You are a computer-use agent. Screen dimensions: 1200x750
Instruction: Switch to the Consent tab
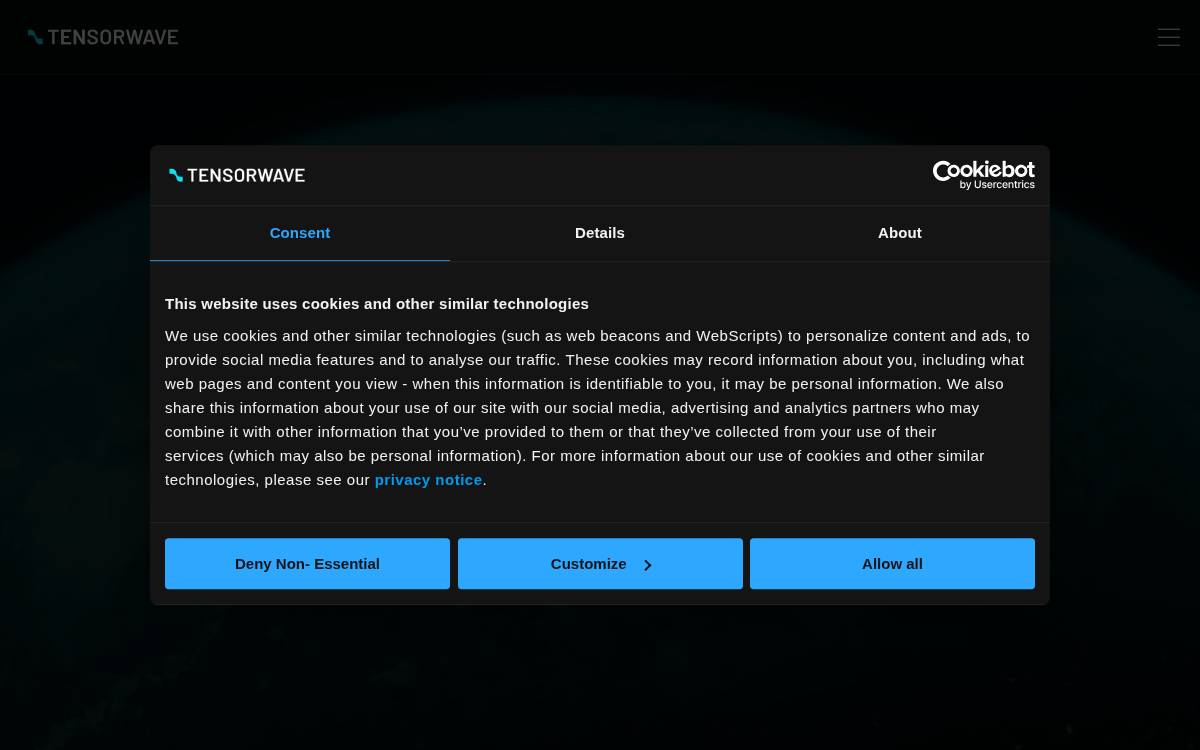[x=300, y=233]
